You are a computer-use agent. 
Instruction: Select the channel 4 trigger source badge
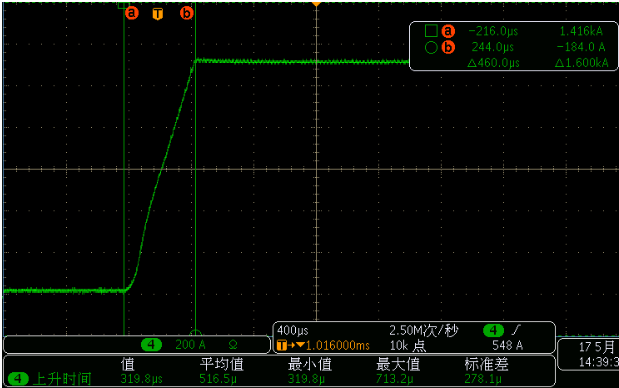tap(493, 330)
